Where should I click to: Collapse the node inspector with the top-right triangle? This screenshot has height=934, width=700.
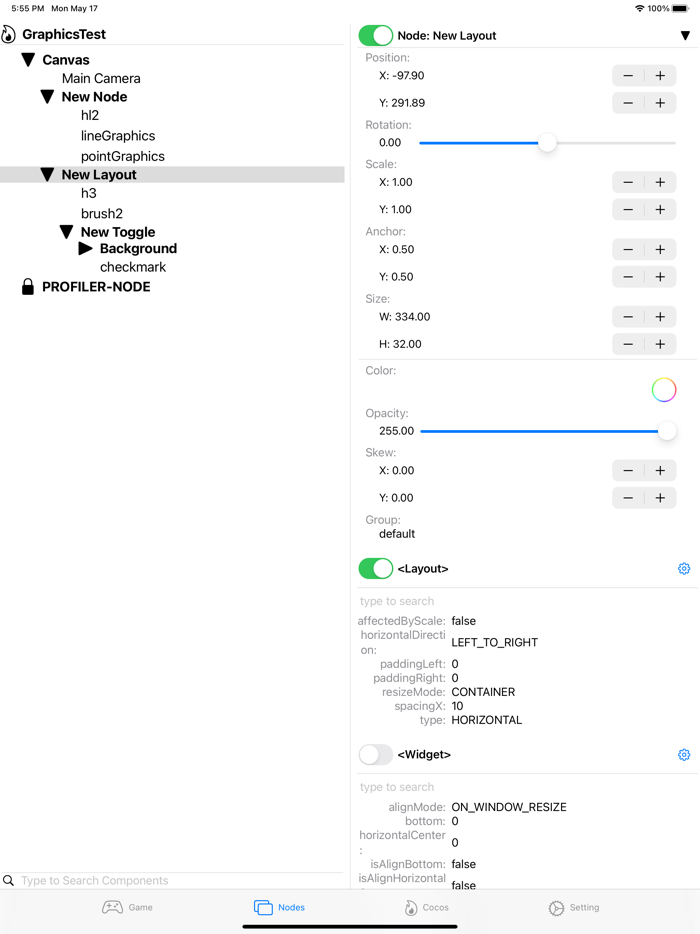click(x=685, y=36)
